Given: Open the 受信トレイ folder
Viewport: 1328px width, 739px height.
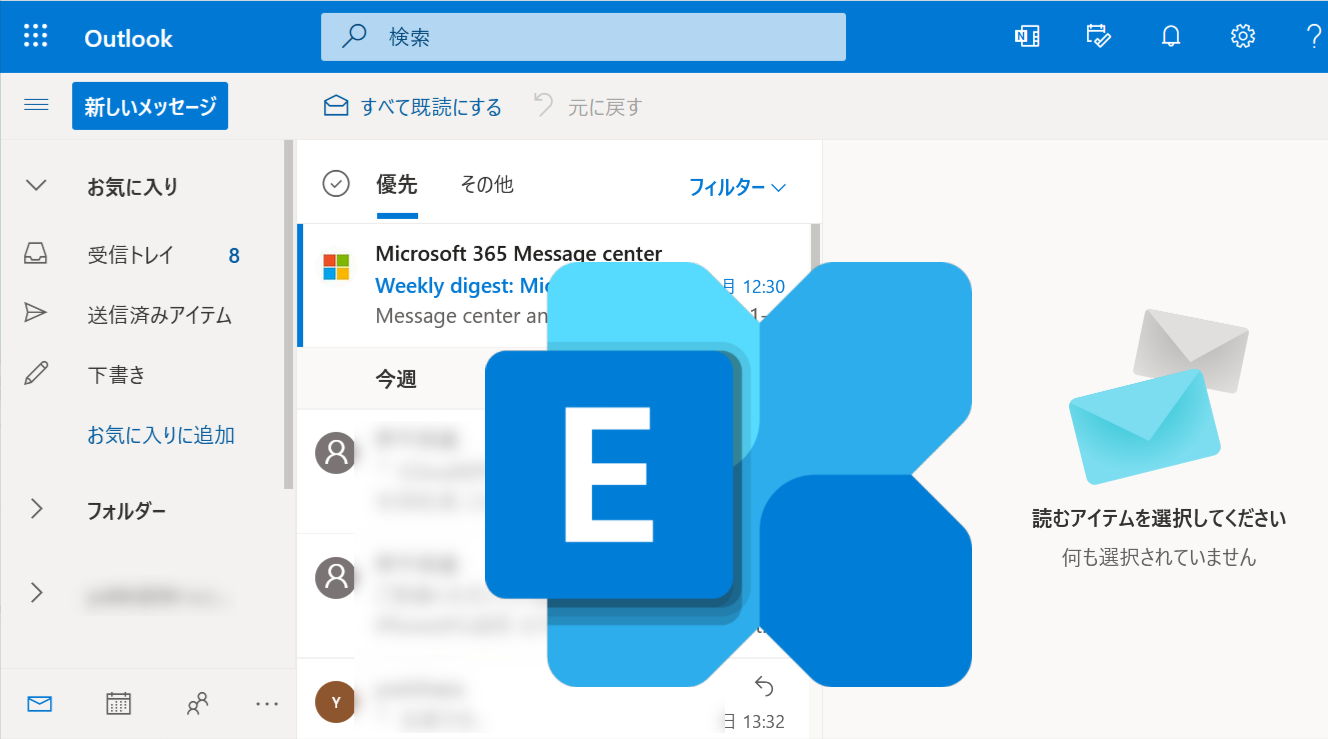Looking at the screenshot, I should pos(130,256).
